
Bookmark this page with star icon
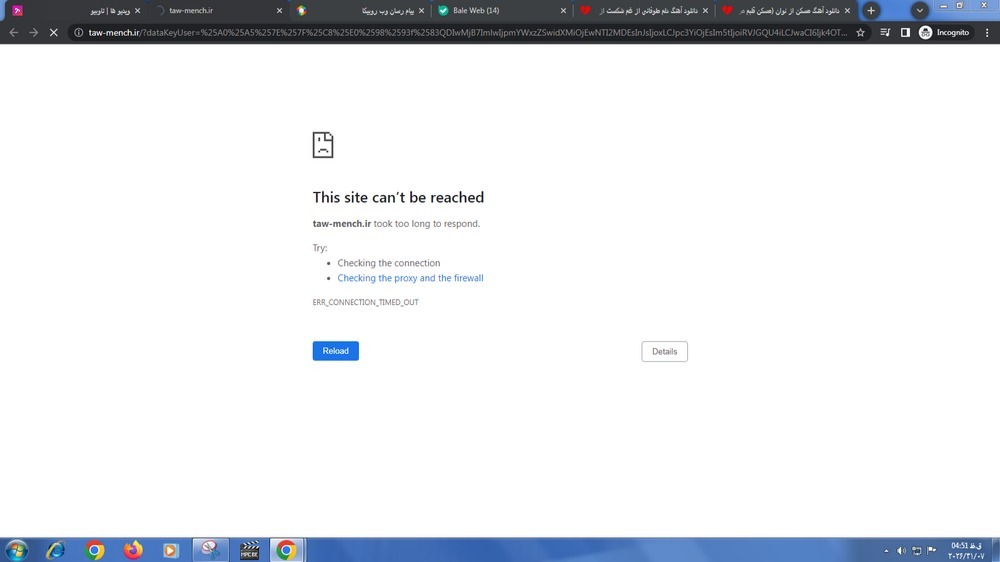860,33
